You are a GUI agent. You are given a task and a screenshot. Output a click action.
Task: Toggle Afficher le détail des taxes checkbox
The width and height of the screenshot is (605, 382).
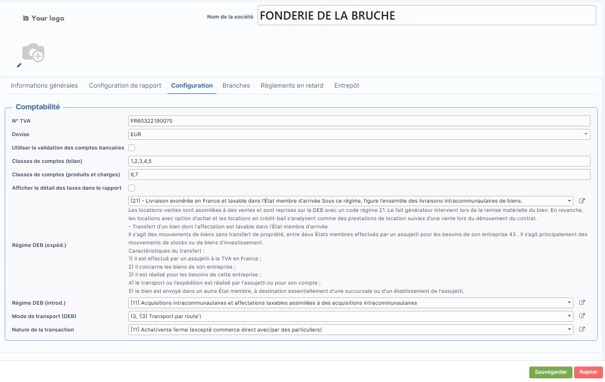[x=132, y=188]
